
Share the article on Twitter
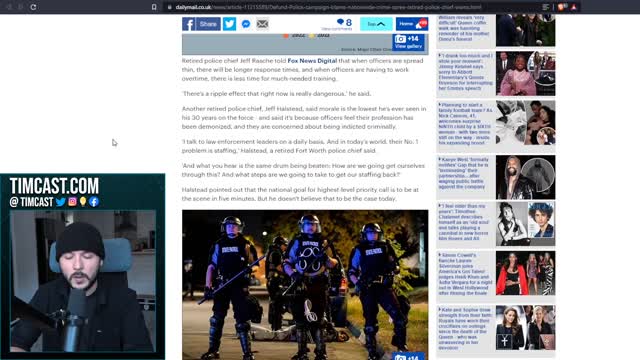click(229, 24)
